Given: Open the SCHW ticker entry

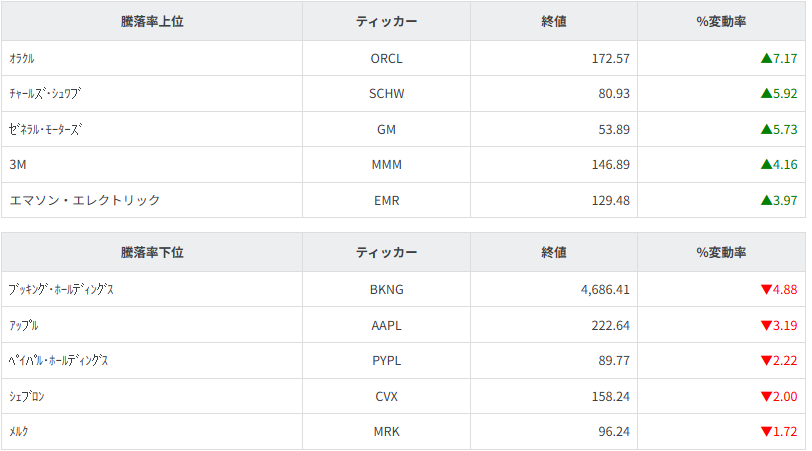Looking at the screenshot, I should point(386,94).
